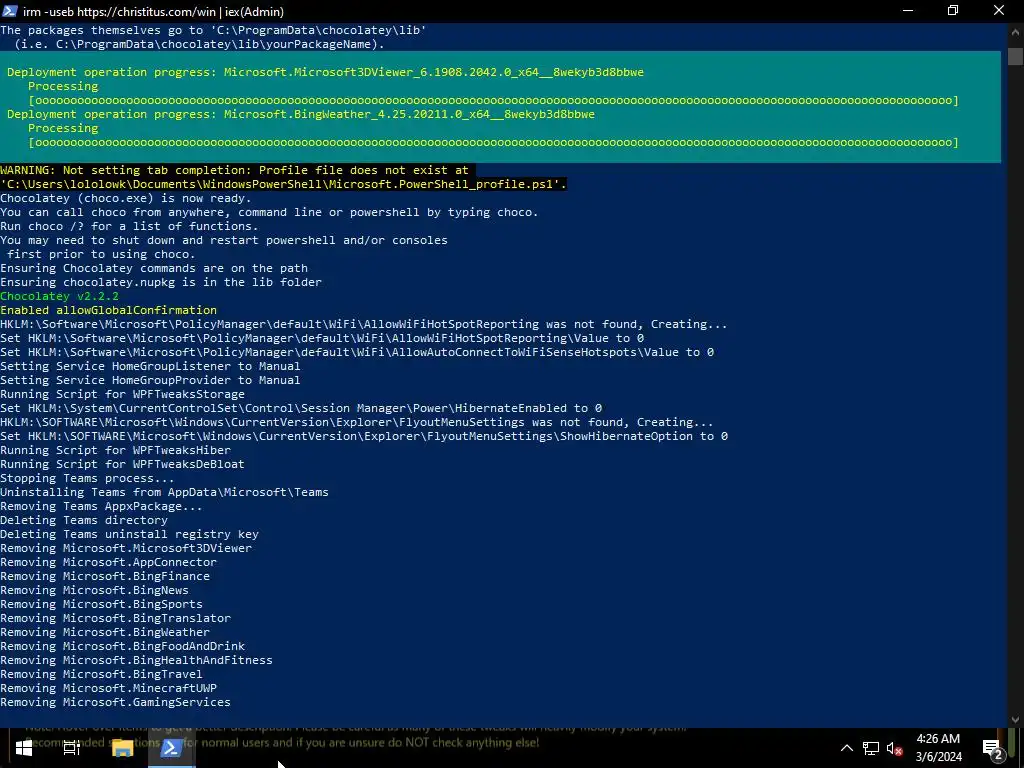
Task: Click 'Deleting Teams uninstall registry key'
Action: click(129, 534)
